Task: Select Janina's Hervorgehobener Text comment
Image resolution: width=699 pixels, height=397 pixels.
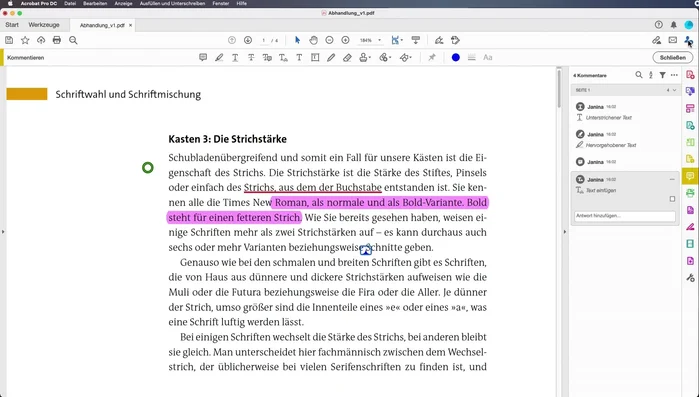Action: pyautogui.click(x=625, y=139)
